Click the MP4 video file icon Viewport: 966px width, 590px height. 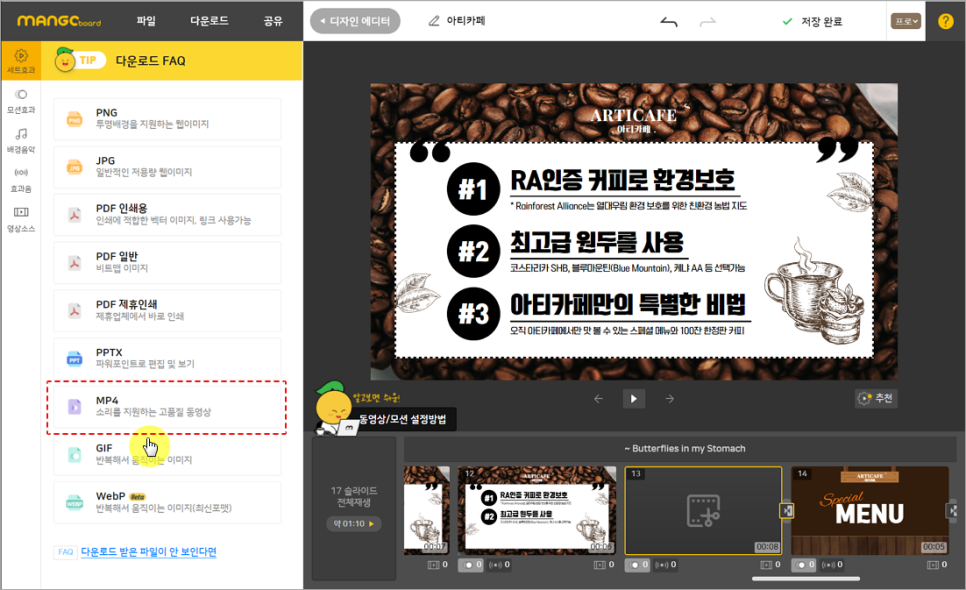[75, 406]
